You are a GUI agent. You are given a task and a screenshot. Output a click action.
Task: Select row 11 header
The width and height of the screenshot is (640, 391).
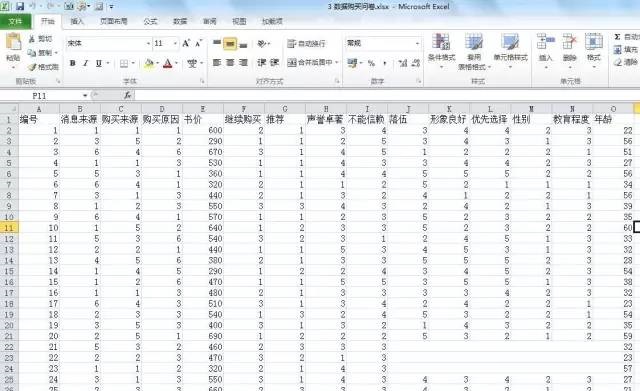coord(9,228)
